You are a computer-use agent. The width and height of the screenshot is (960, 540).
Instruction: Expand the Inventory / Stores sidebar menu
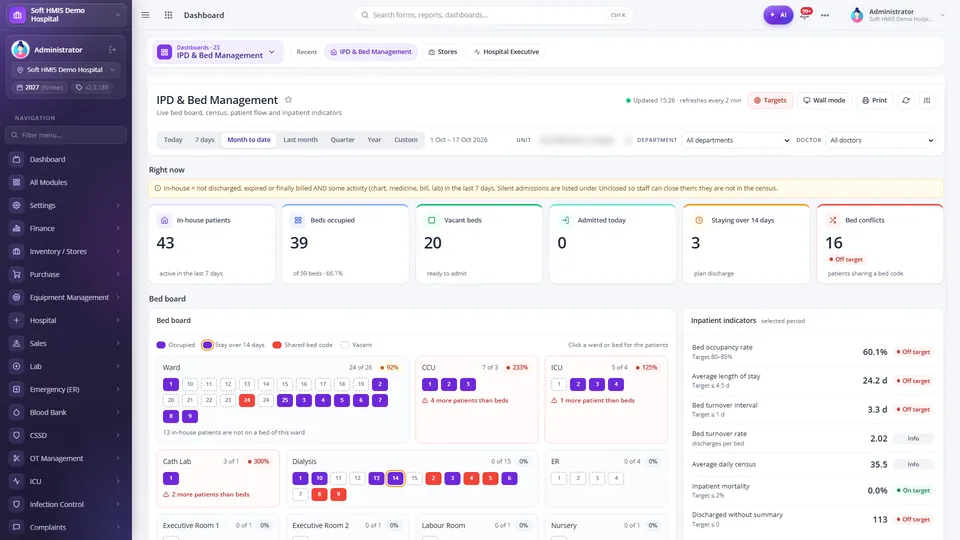click(66, 252)
